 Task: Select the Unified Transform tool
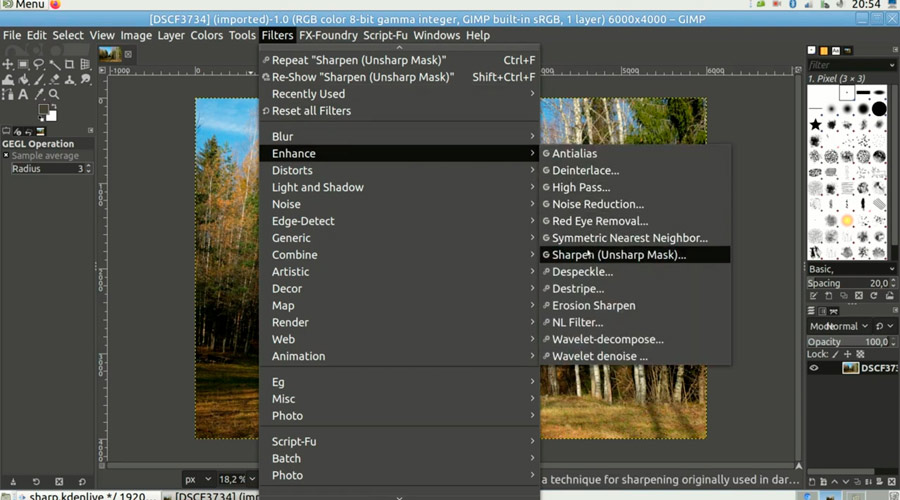click(x=85, y=64)
